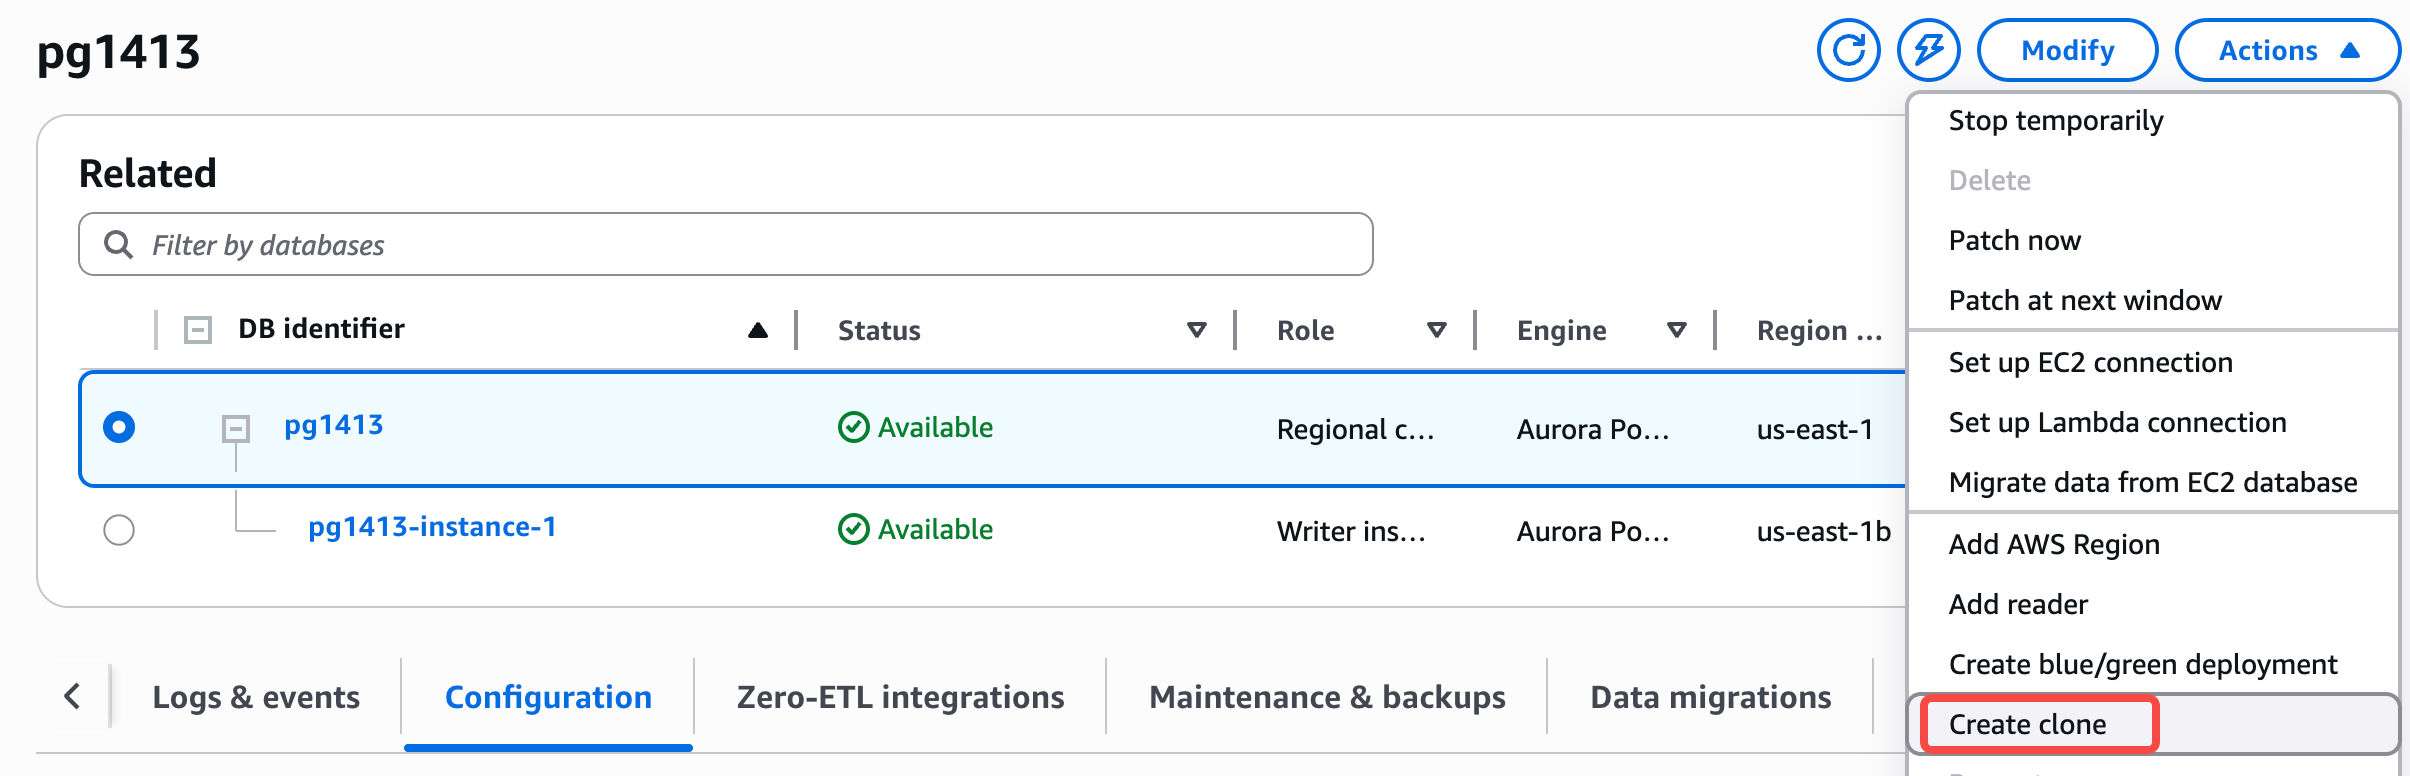Open the Status column sort dropdown

1196,330
